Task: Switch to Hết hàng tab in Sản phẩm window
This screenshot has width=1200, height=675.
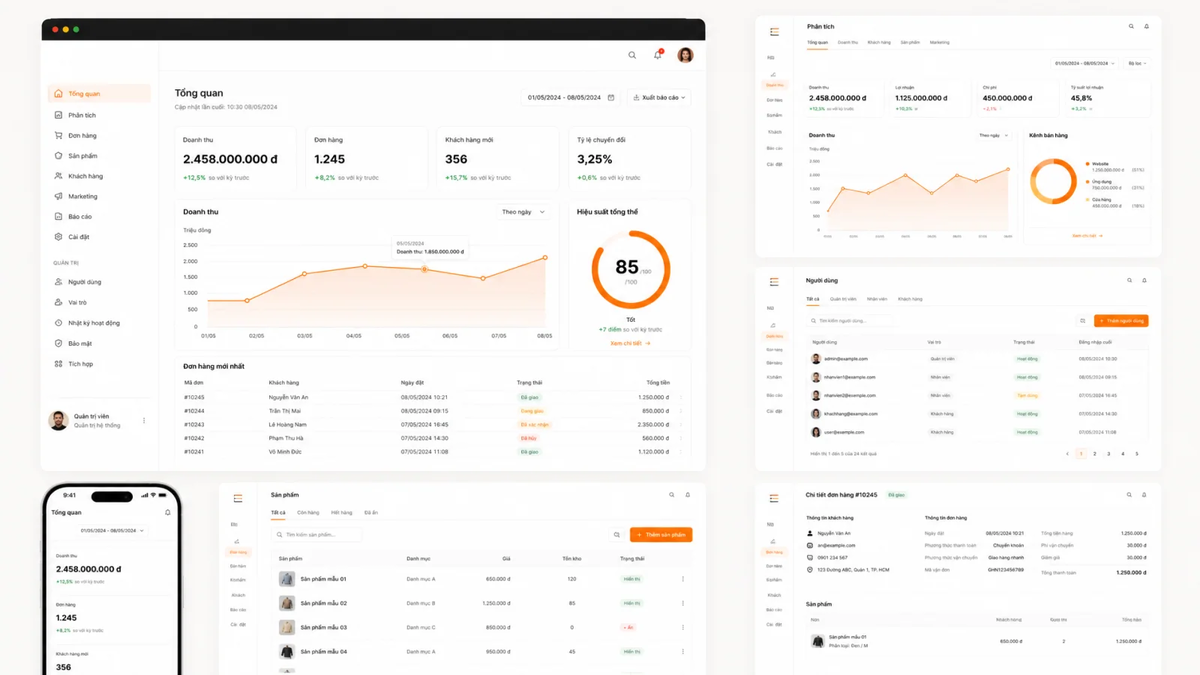Action: point(342,512)
